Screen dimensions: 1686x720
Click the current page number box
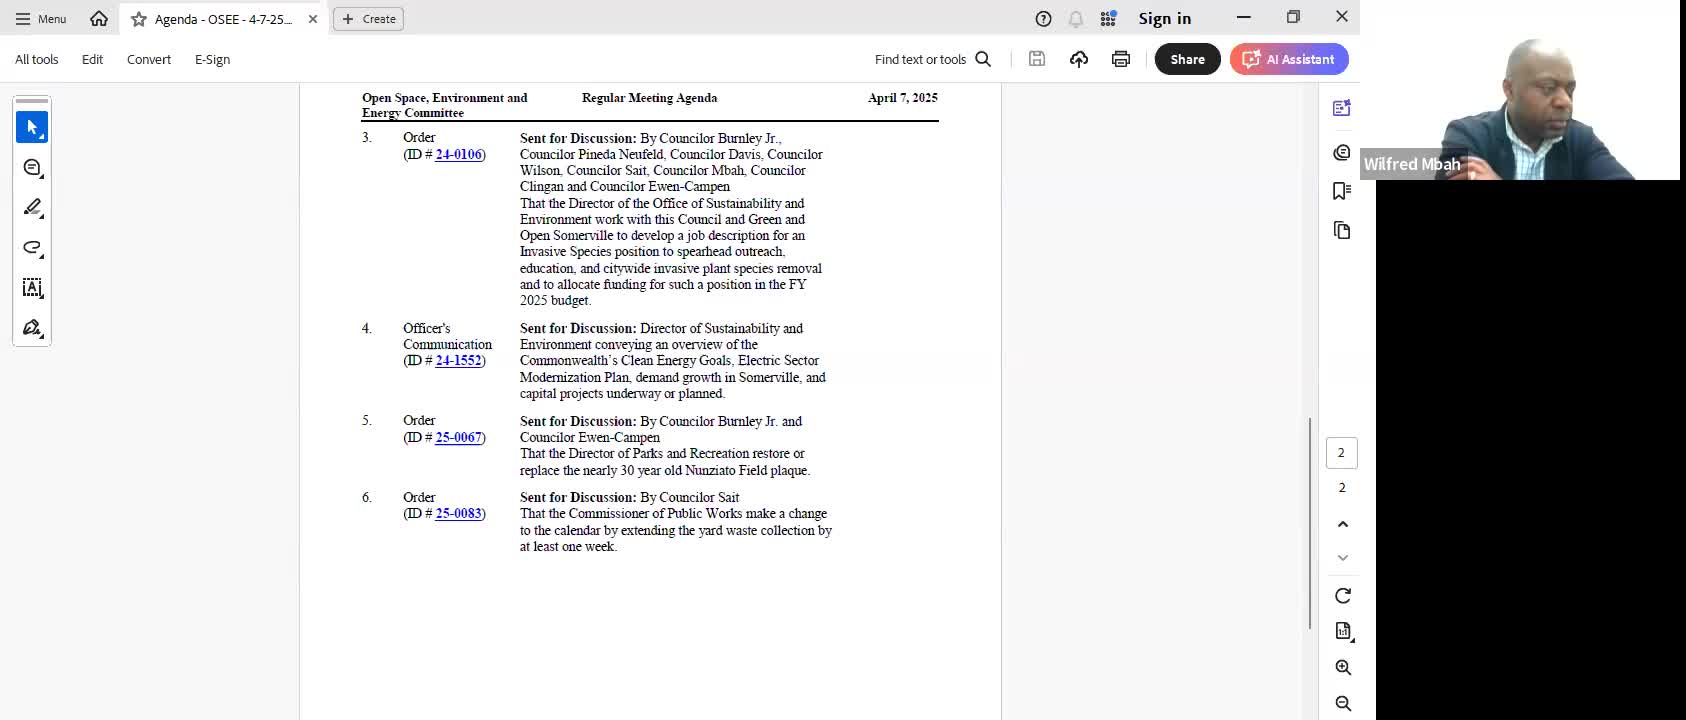(x=1342, y=453)
